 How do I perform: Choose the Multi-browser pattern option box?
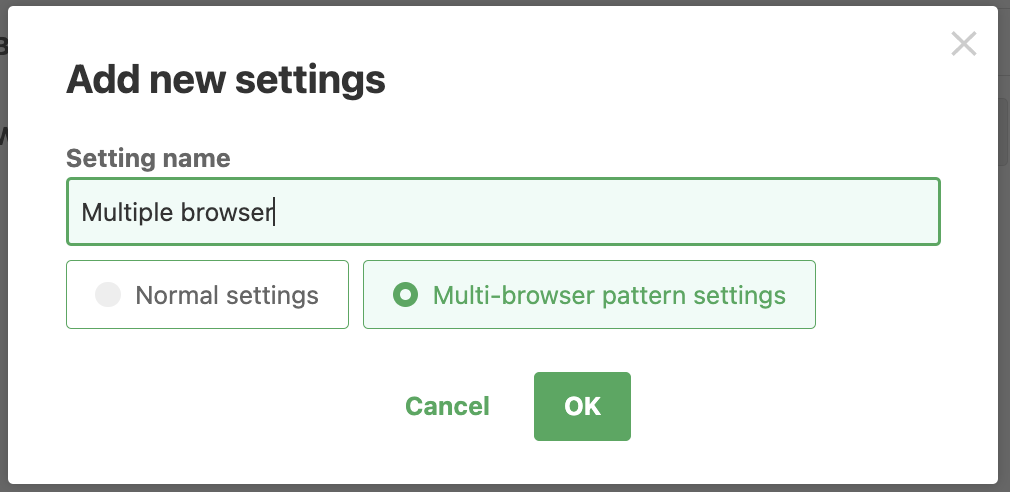point(589,295)
